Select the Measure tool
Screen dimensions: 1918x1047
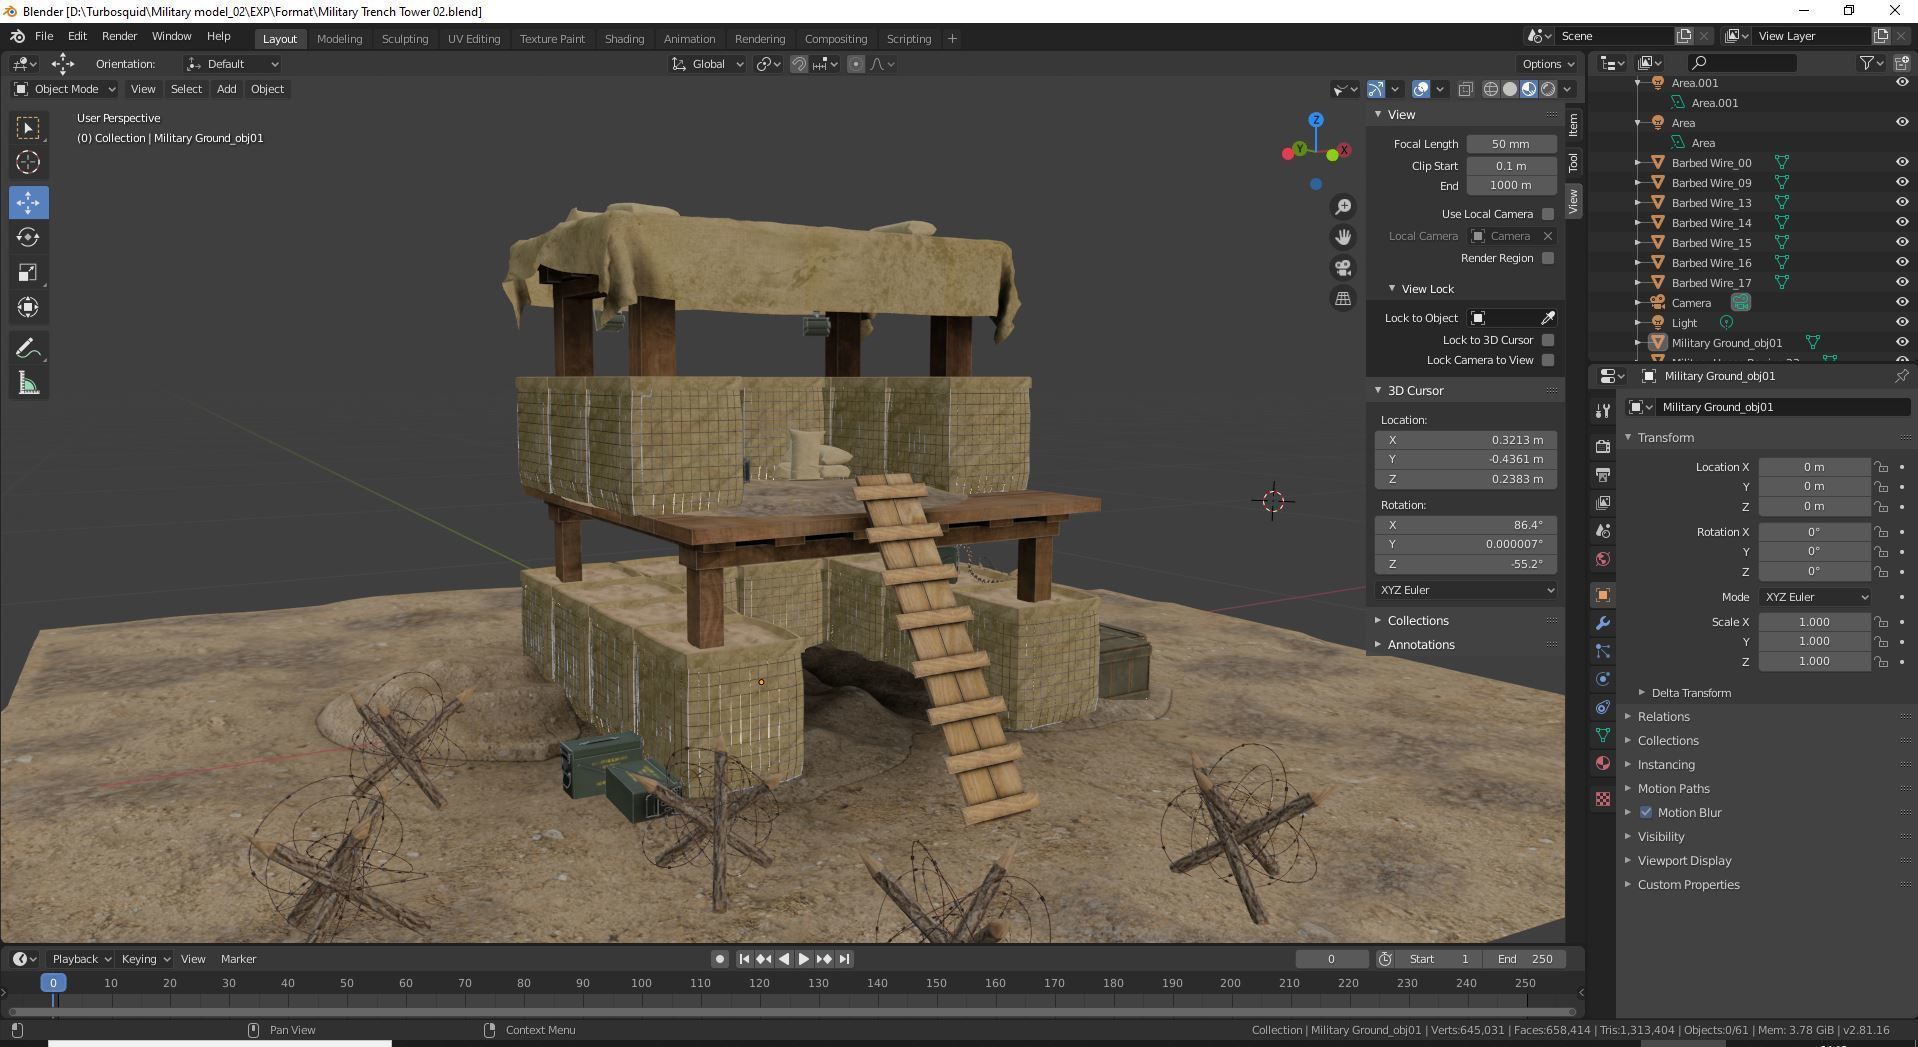(28, 384)
